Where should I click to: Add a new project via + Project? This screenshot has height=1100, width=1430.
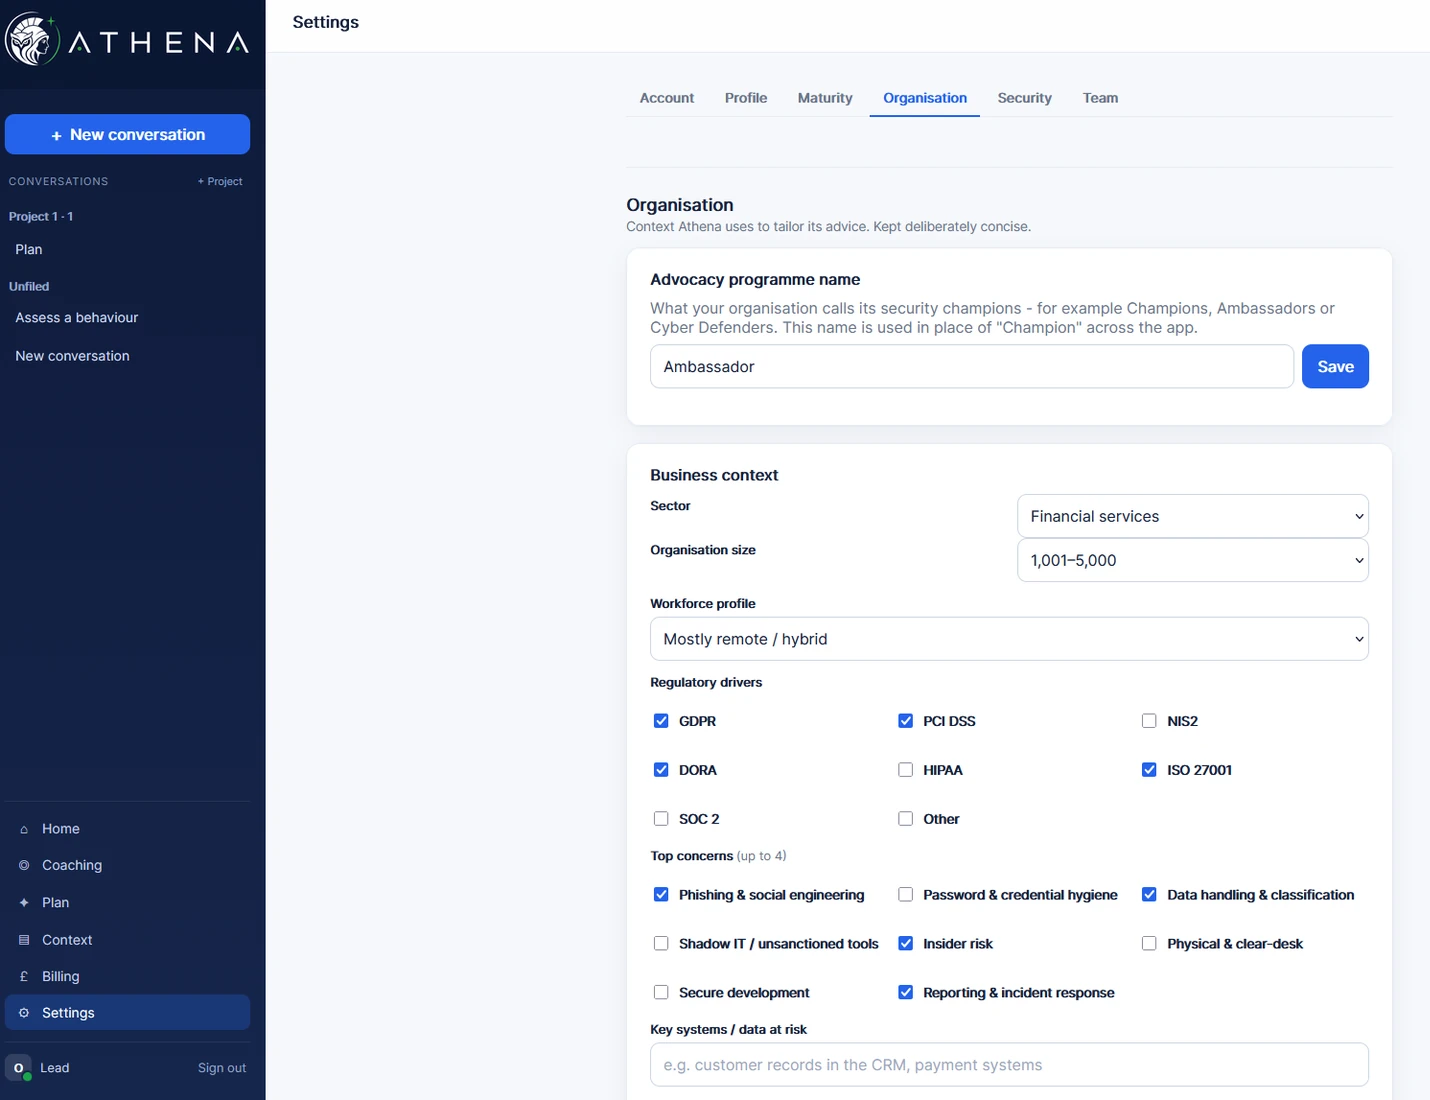coord(220,181)
